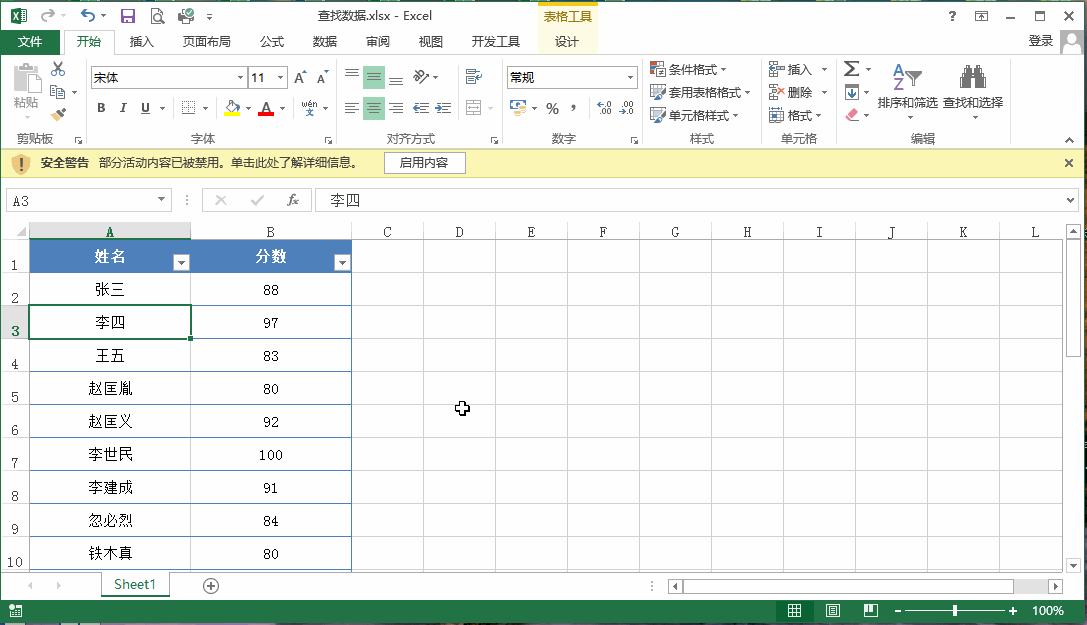Toggle Italic formatting
The height and width of the screenshot is (625, 1087).
pyautogui.click(x=124, y=108)
